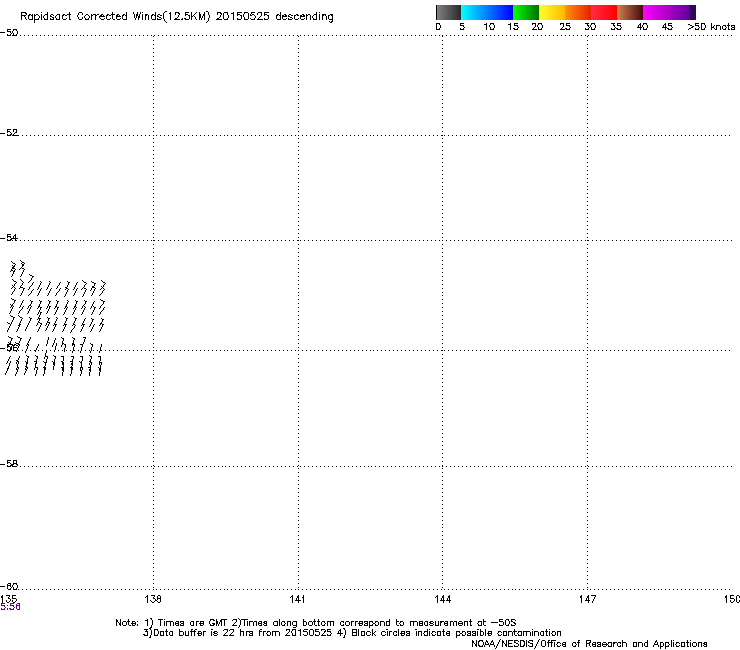Click the word 'descending' in the title
740x650 pixels.
tap(304, 17)
